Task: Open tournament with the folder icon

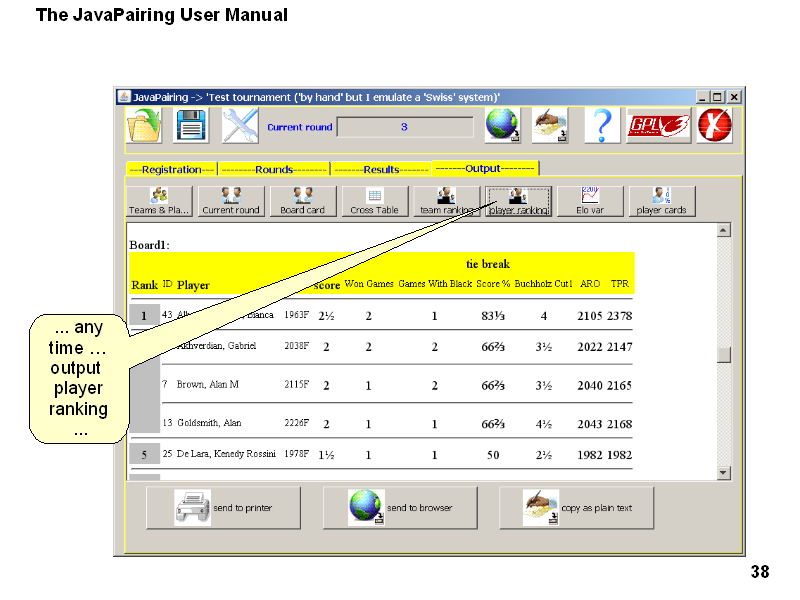Action: [144, 127]
